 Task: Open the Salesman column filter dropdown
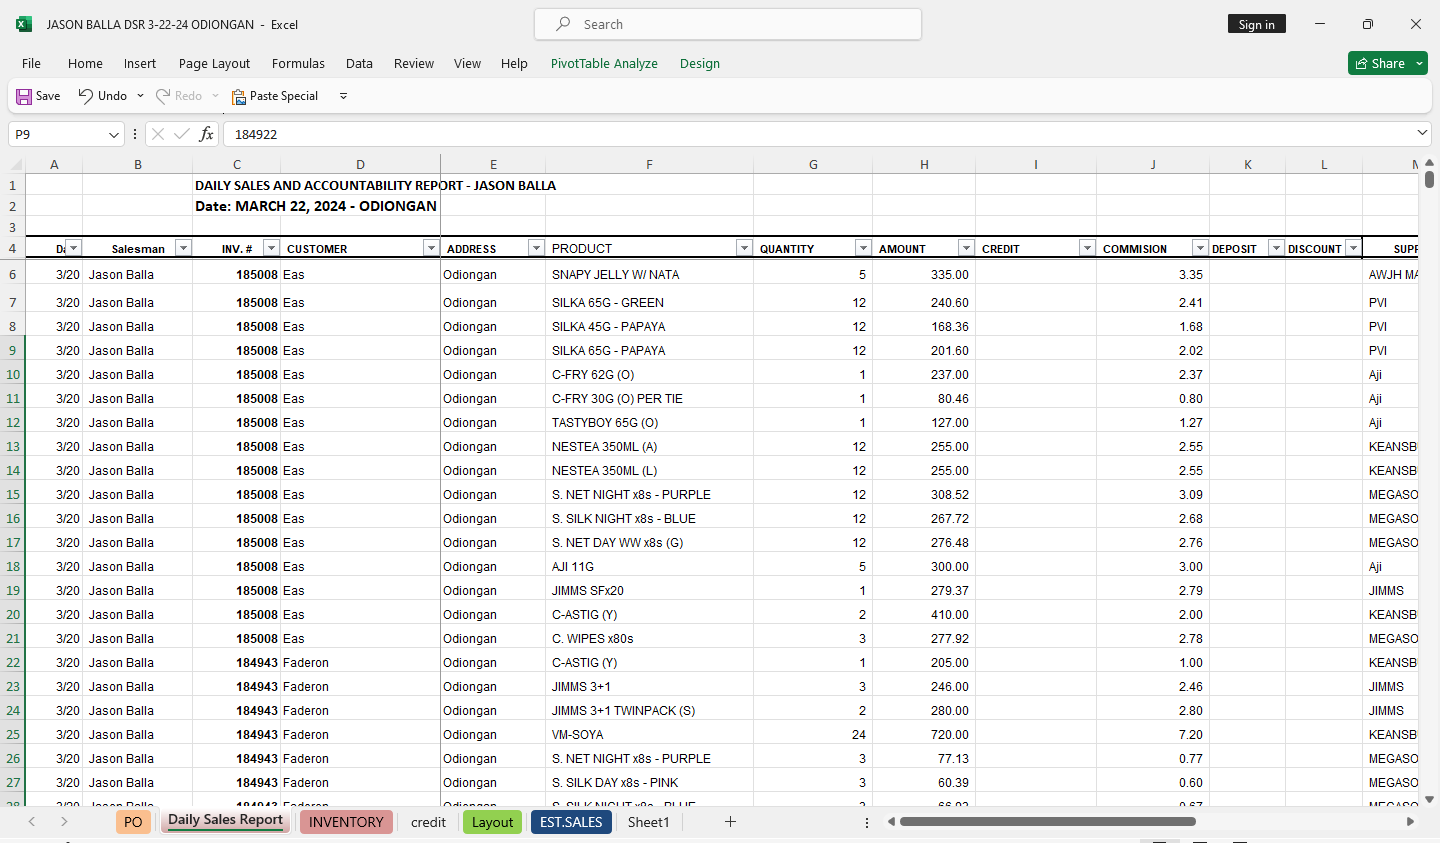pyautogui.click(x=183, y=248)
